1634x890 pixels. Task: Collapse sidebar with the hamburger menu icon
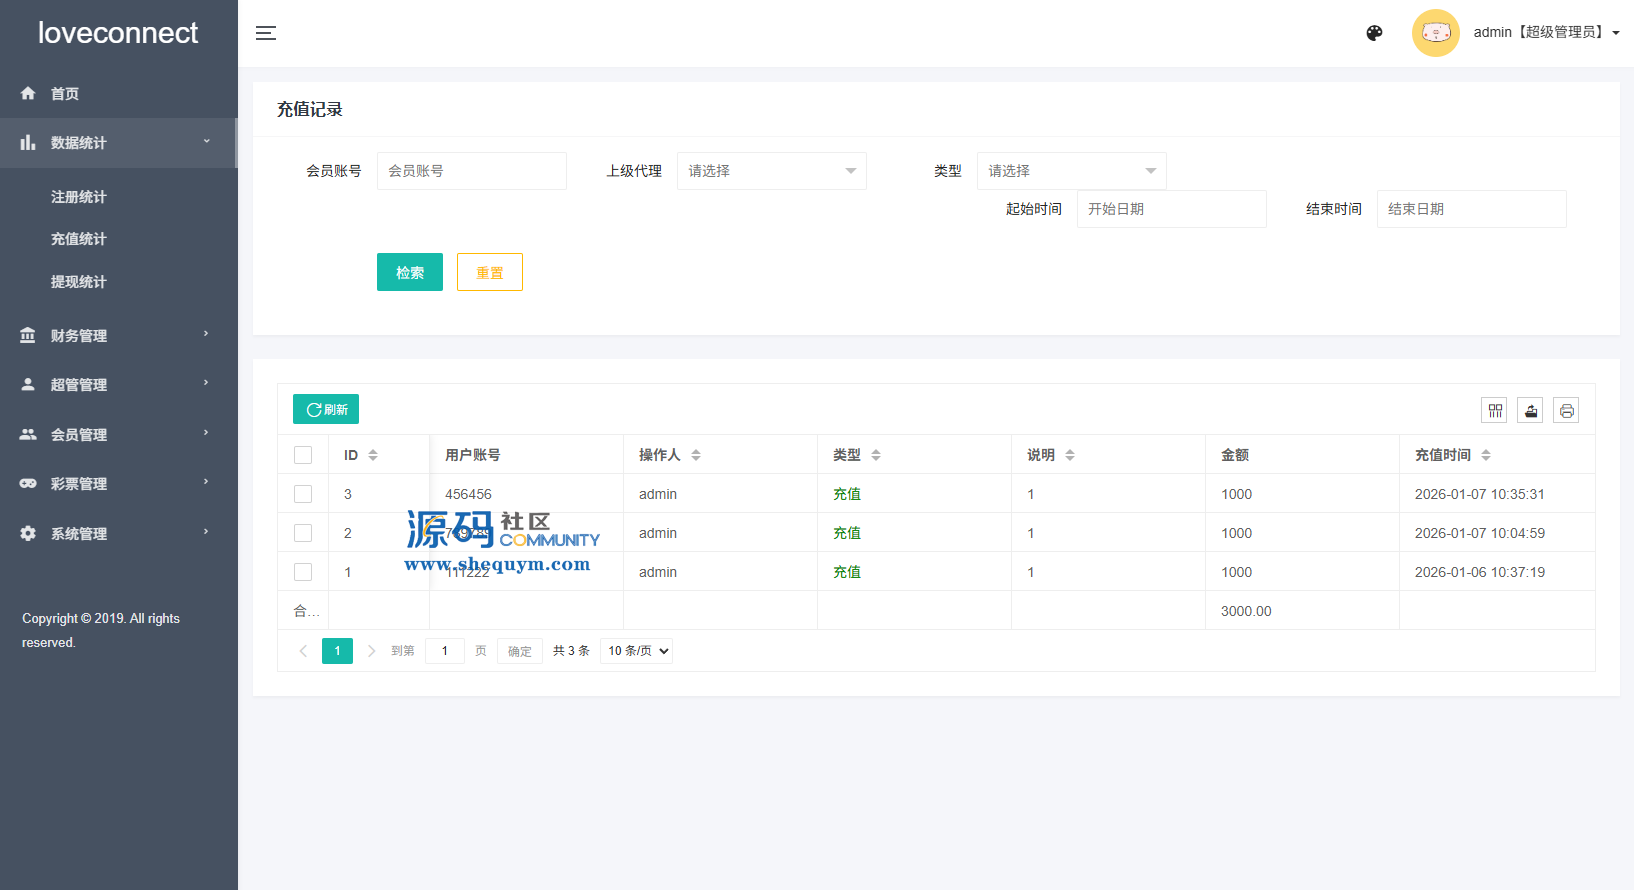(266, 33)
